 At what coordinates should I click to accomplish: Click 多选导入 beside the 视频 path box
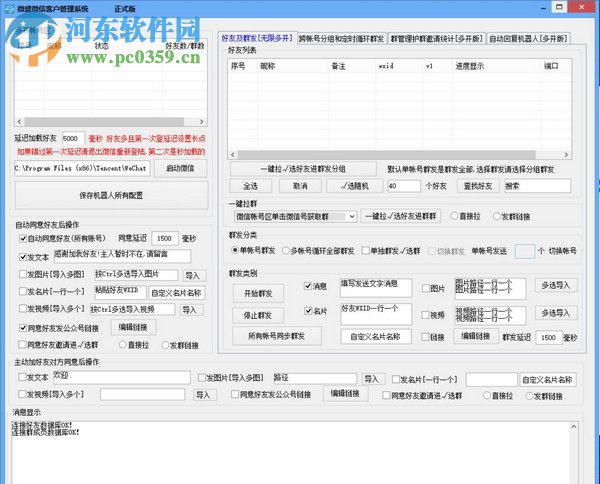(x=556, y=313)
